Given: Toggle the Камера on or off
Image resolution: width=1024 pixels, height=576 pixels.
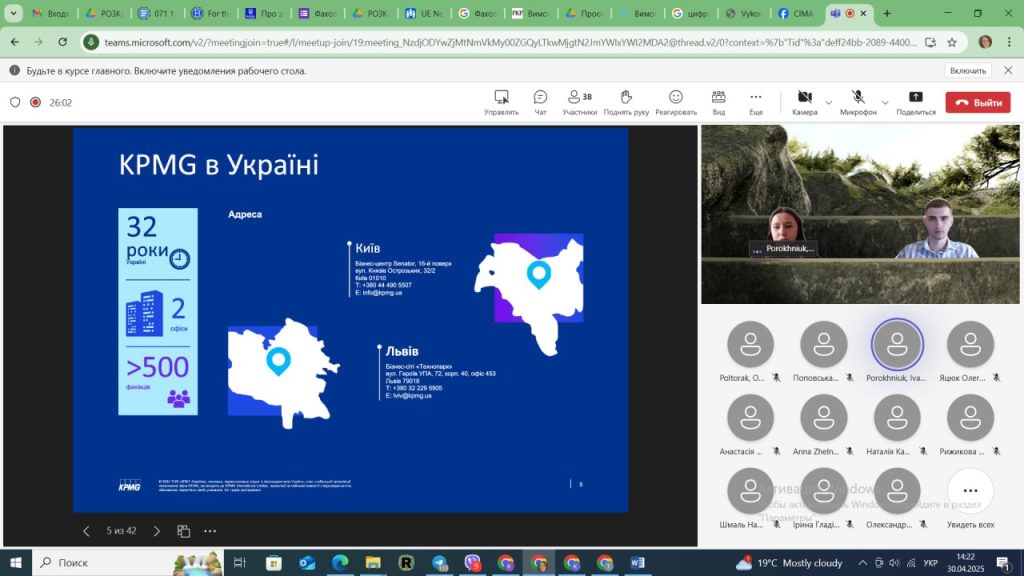Looking at the screenshot, I should (805, 103).
